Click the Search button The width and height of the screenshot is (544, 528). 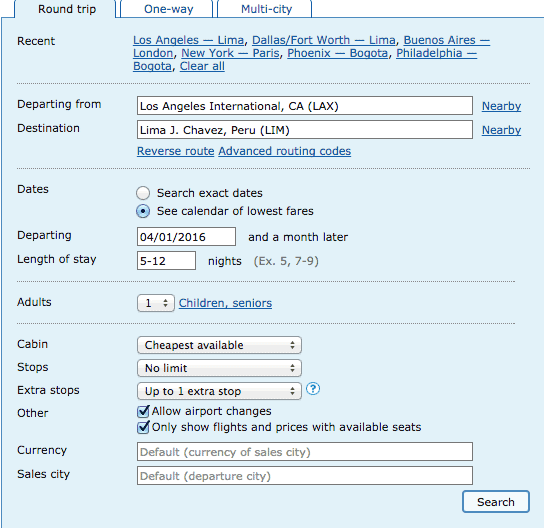[x=496, y=502]
